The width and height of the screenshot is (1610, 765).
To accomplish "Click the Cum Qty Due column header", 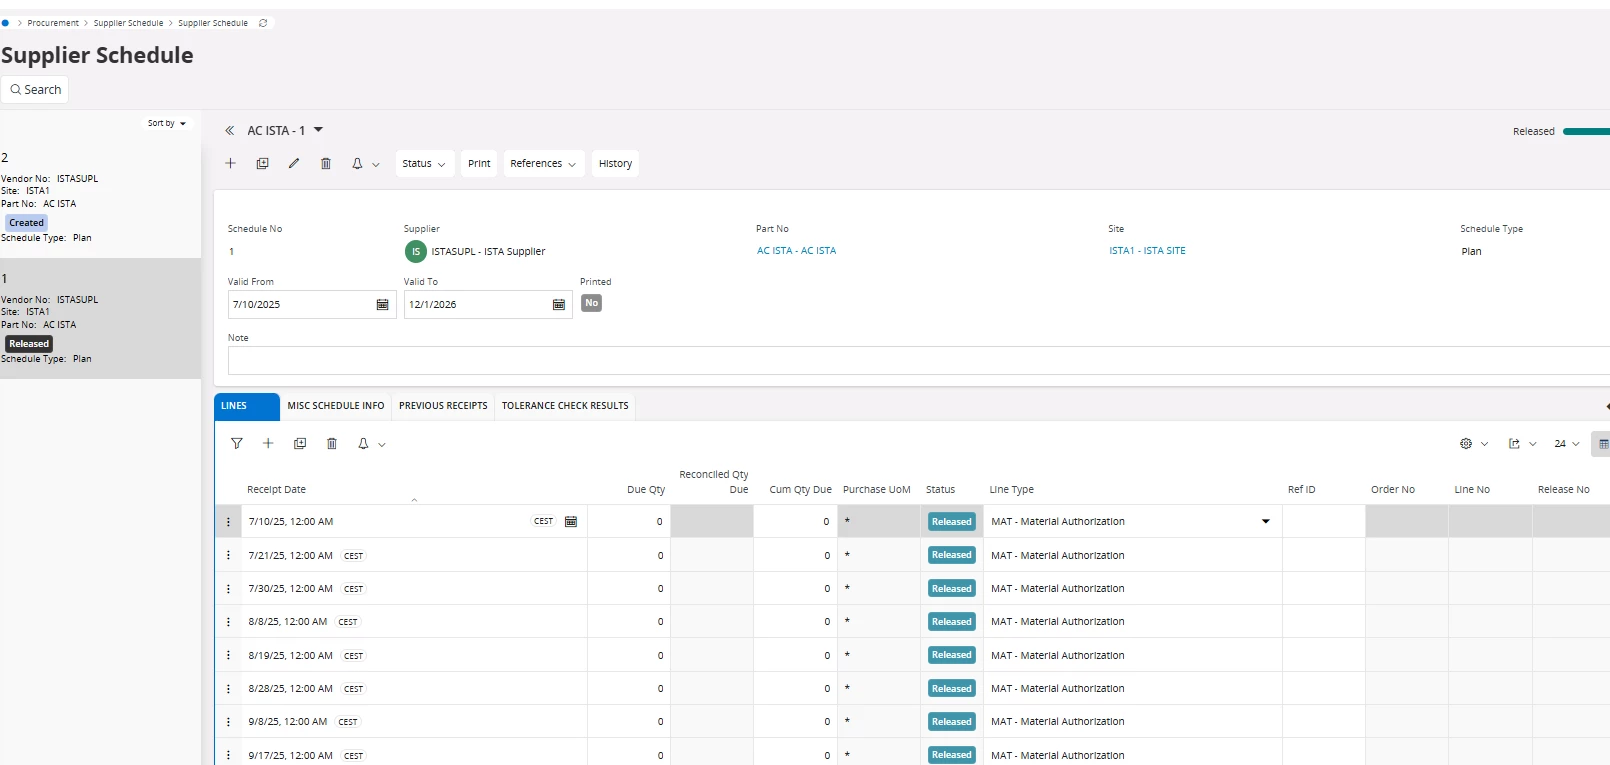I will click(800, 490).
